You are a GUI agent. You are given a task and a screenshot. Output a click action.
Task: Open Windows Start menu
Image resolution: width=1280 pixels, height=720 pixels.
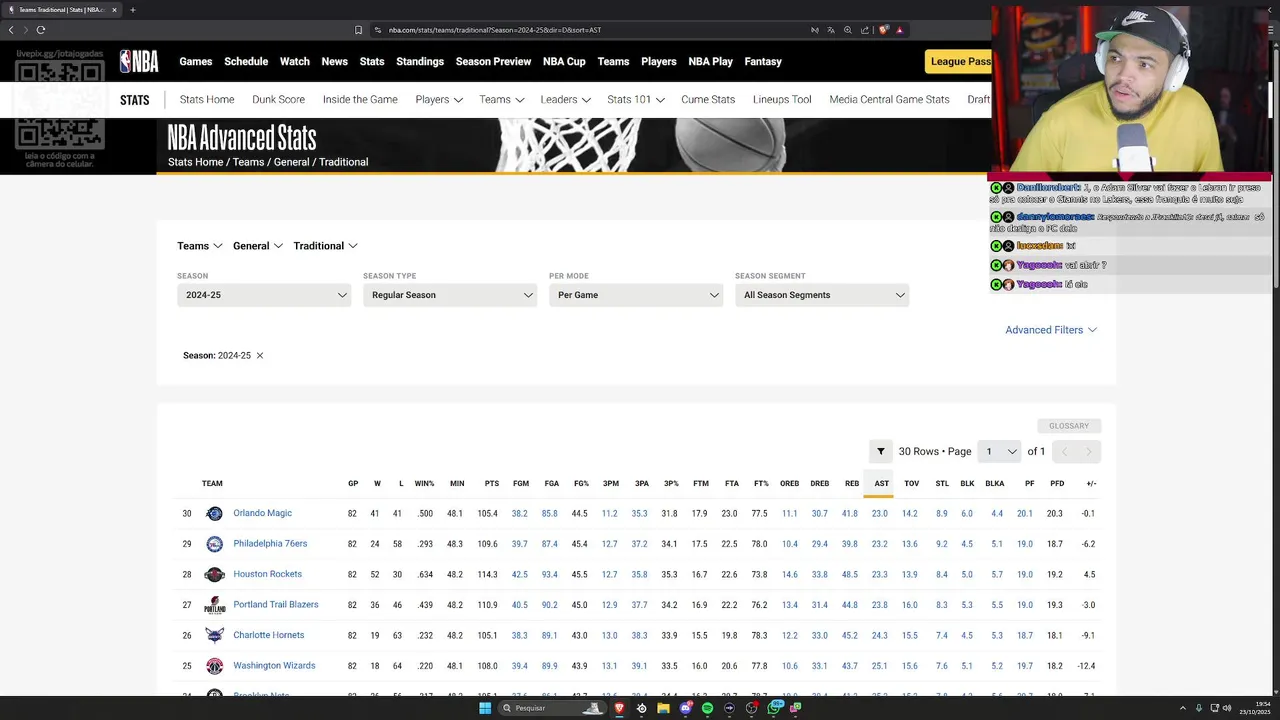tap(485, 708)
